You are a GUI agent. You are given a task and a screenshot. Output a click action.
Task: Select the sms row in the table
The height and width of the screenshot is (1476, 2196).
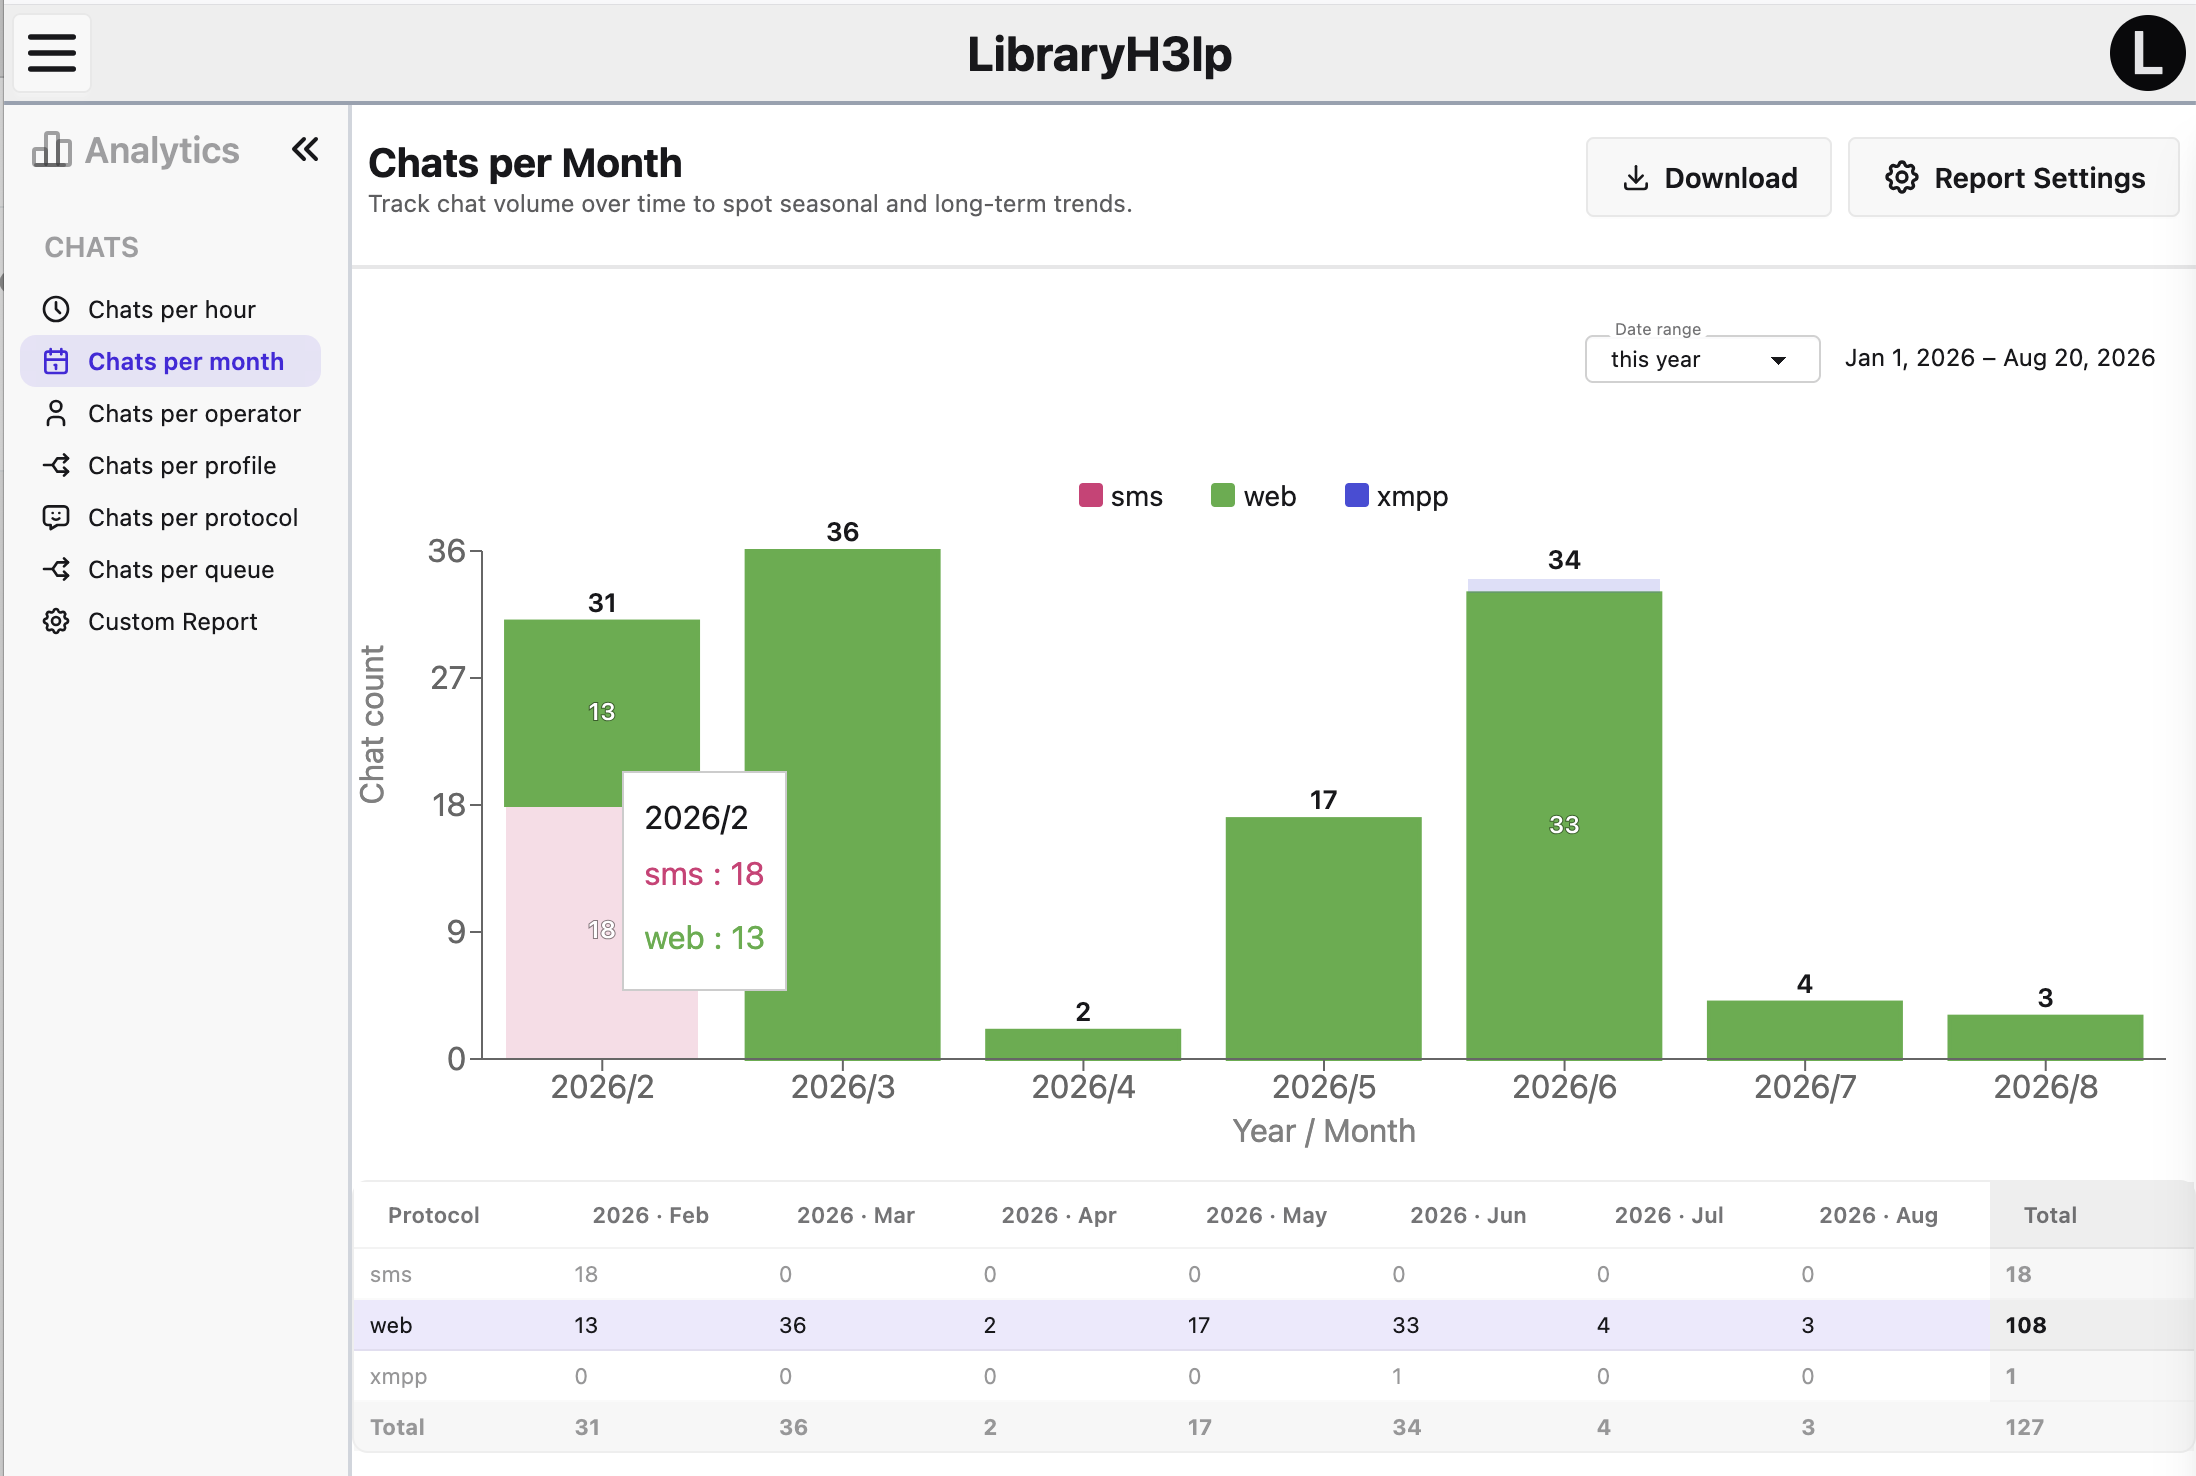(1272, 1274)
